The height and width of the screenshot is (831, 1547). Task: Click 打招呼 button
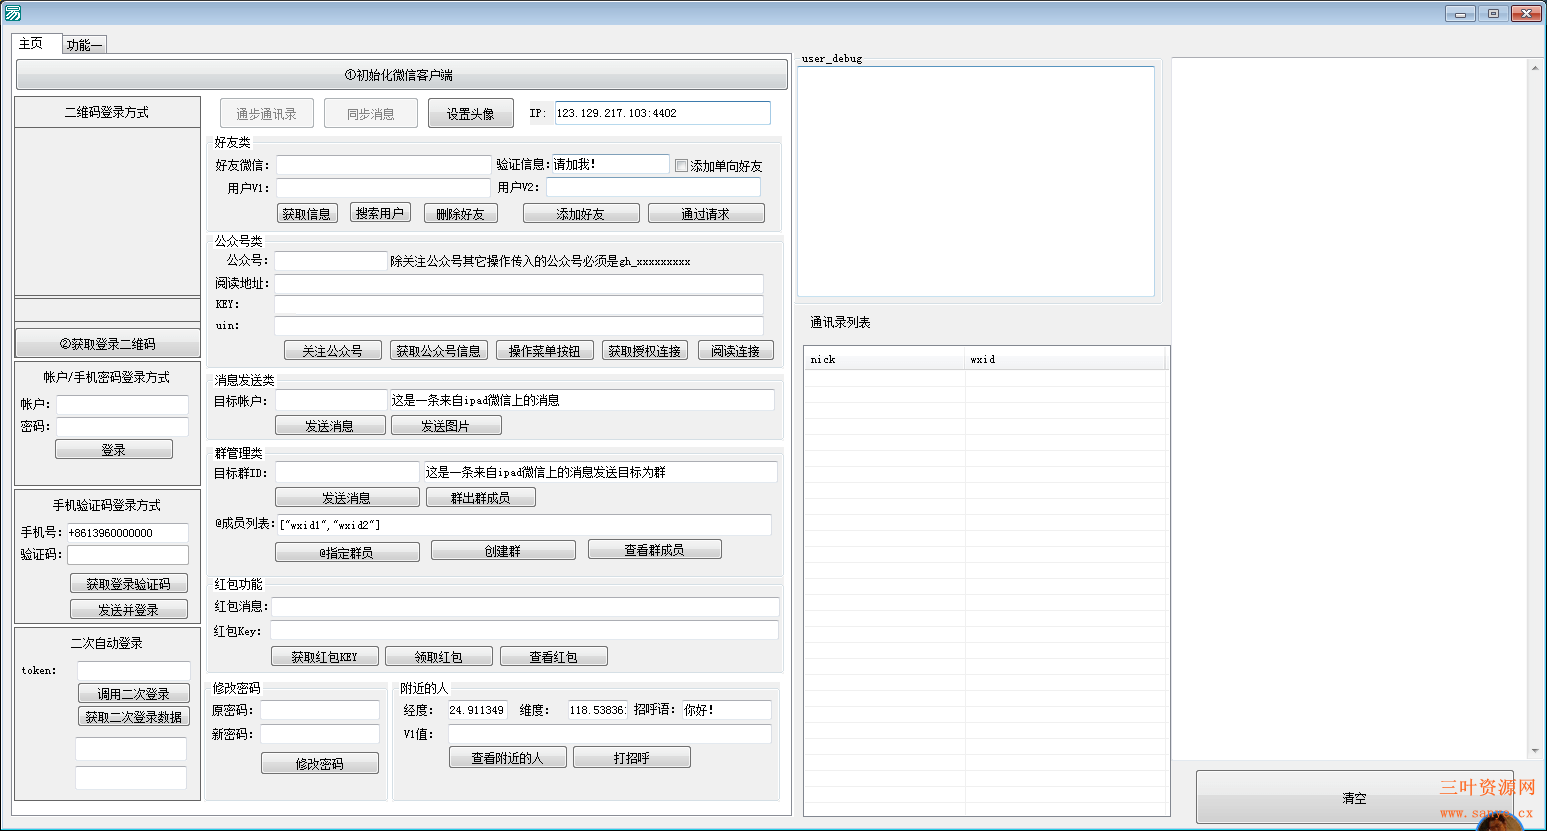(632, 757)
